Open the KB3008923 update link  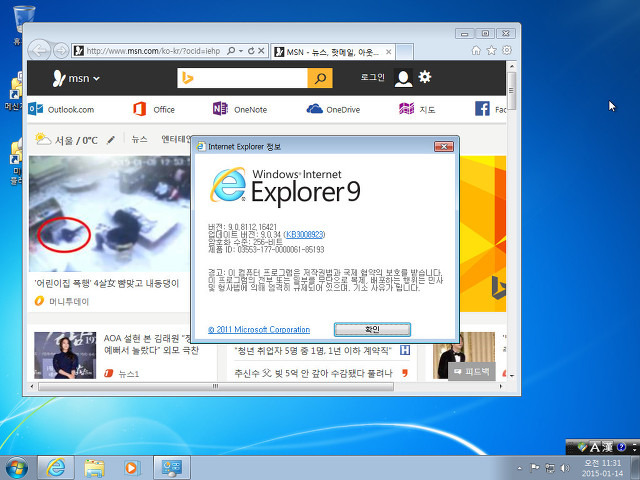coord(304,234)
